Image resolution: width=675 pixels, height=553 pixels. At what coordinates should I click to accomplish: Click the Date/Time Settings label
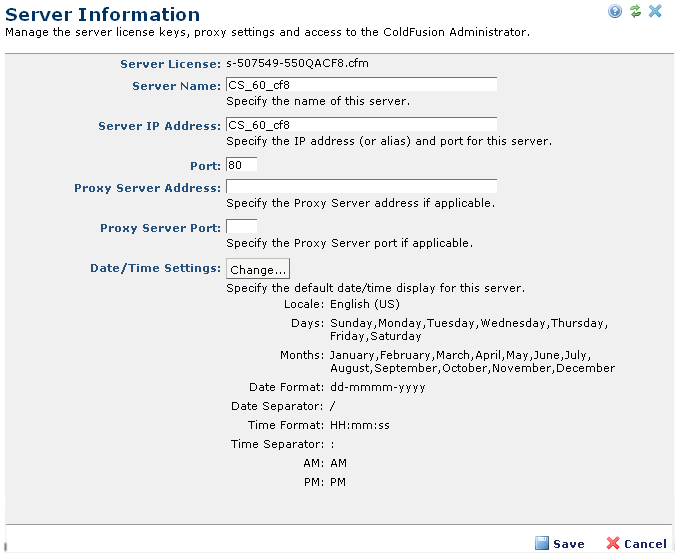[x=154, y=268]
